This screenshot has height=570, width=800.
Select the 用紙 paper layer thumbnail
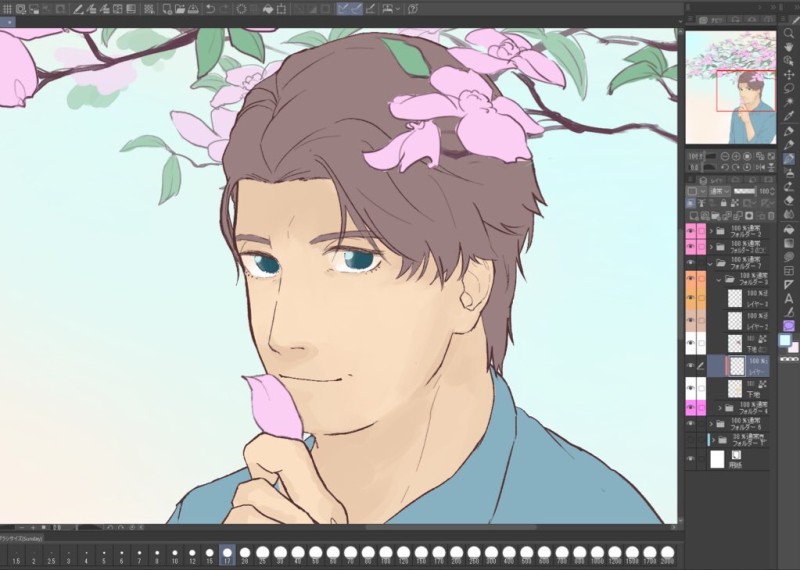point(717,459)
